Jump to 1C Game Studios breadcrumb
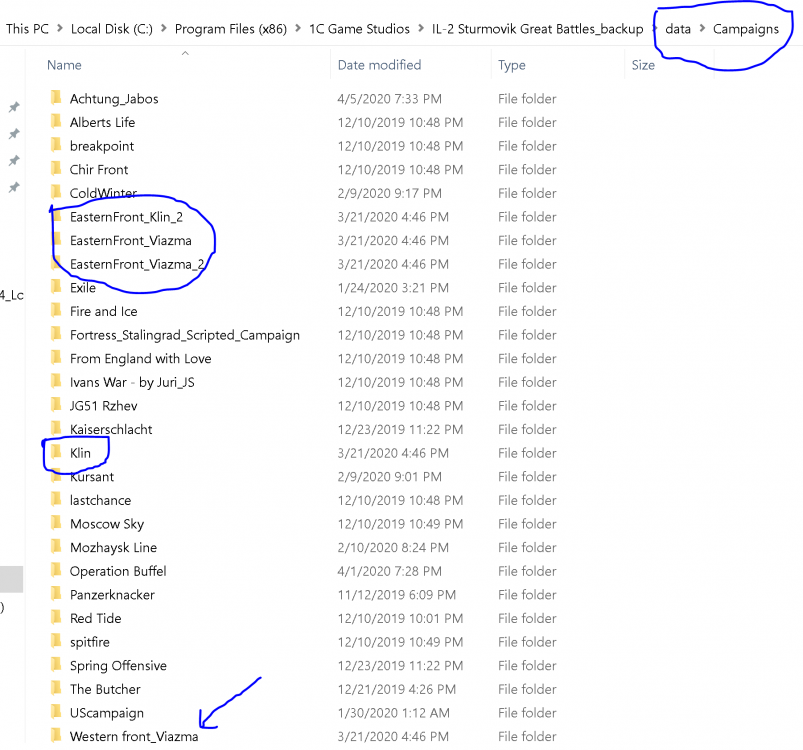This screenshot has height=750, width=803. click(x=360, y=29)
